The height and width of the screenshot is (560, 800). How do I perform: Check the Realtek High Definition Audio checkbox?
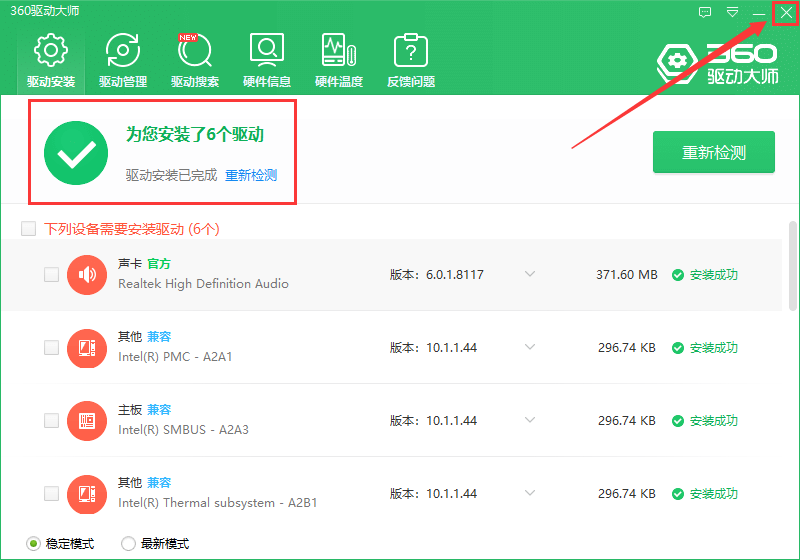pos(52,274)
